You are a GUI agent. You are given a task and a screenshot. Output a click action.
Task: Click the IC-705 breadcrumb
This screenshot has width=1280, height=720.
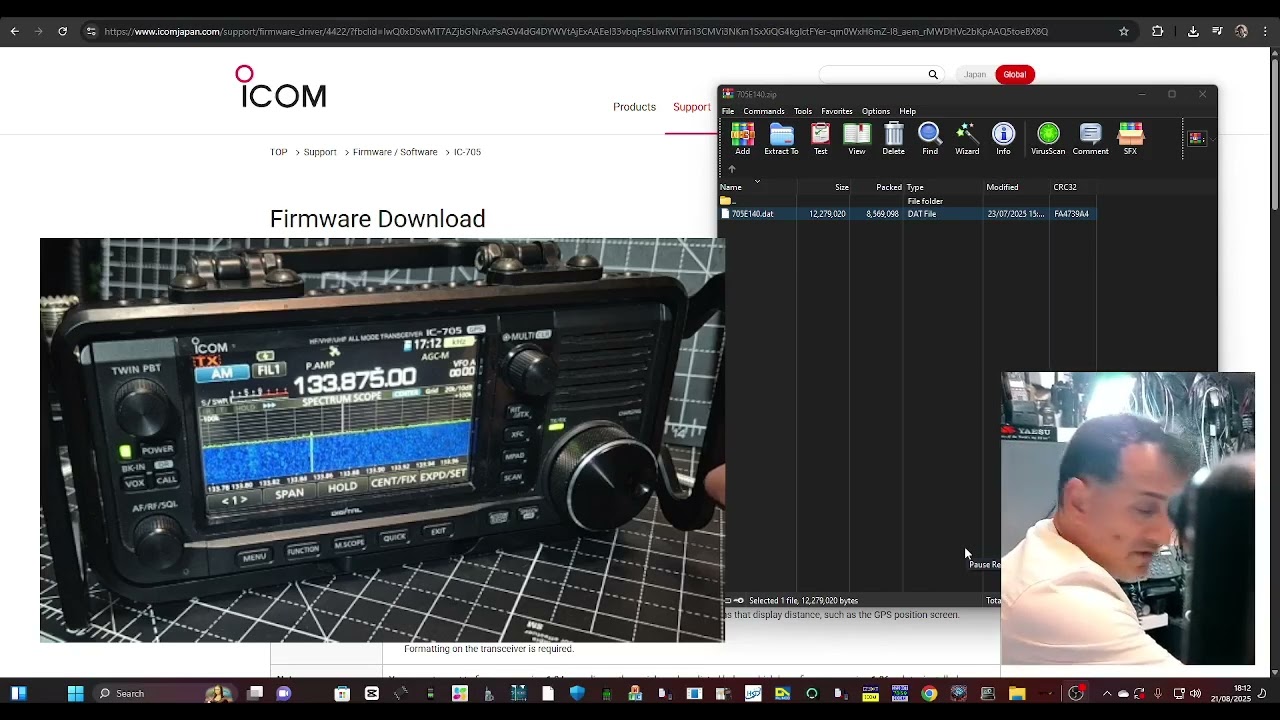pyautogui.click(x=467, y=152)
